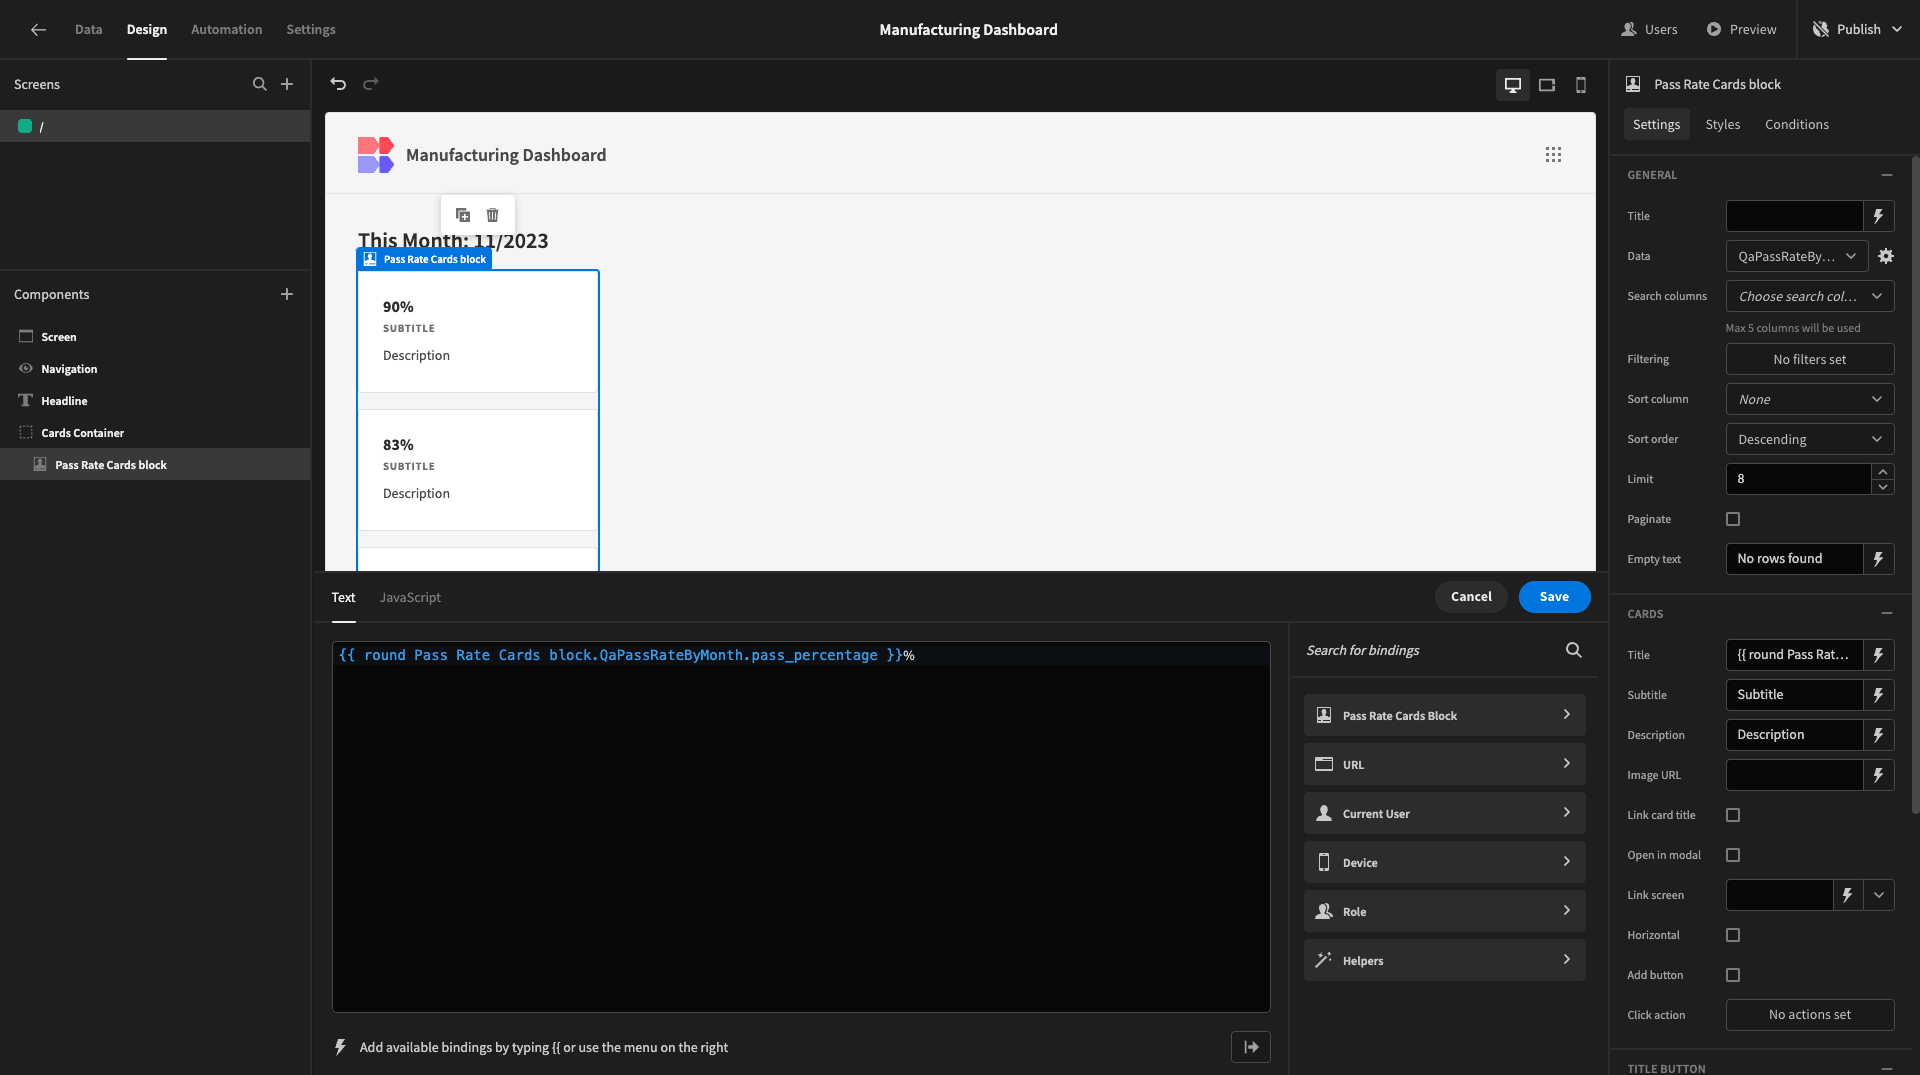This screenshot has width=1920, height=1075.
Task: Enable the Paginate checkbox
Action: pyautogui.click(x=1733, y=519)
